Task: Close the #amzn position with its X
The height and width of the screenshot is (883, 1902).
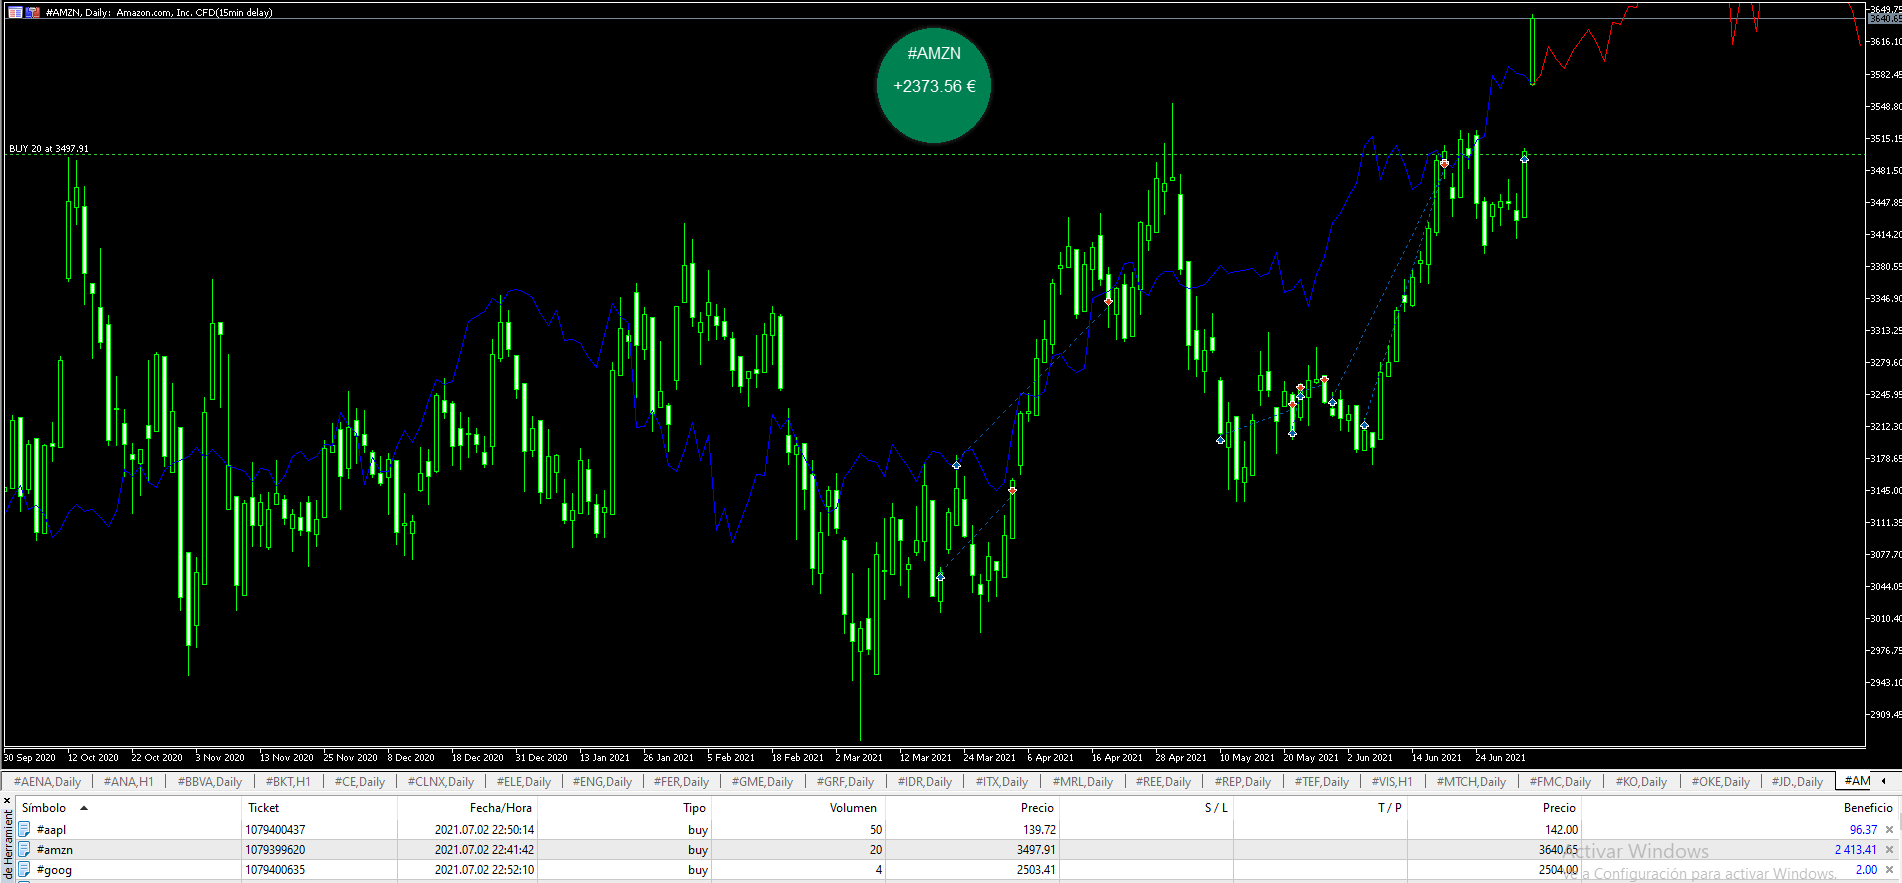Action: (1889, 850)
